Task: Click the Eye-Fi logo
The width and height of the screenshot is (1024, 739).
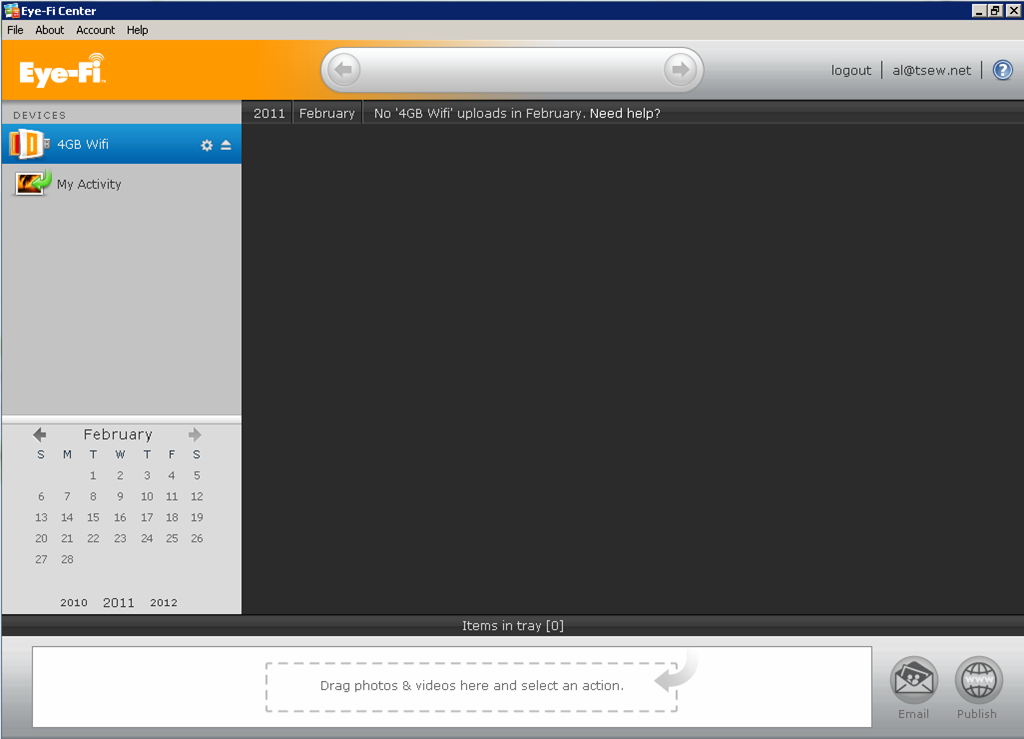Action: click(62, 71)
